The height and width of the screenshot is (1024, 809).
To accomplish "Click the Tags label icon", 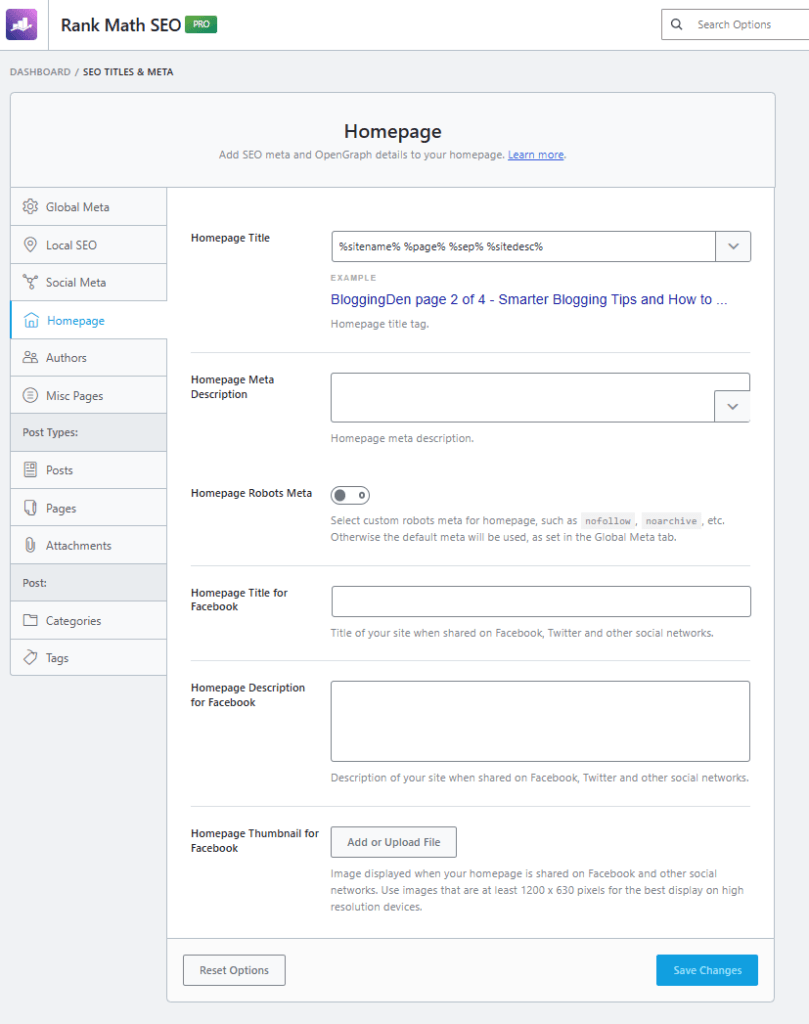I will (x=30, y=657).
